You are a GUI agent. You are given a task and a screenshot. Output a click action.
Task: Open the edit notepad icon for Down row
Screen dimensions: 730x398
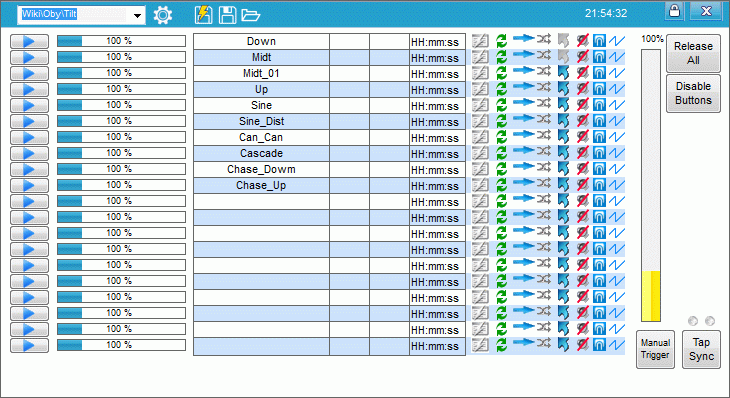click(x=480, y=41)
